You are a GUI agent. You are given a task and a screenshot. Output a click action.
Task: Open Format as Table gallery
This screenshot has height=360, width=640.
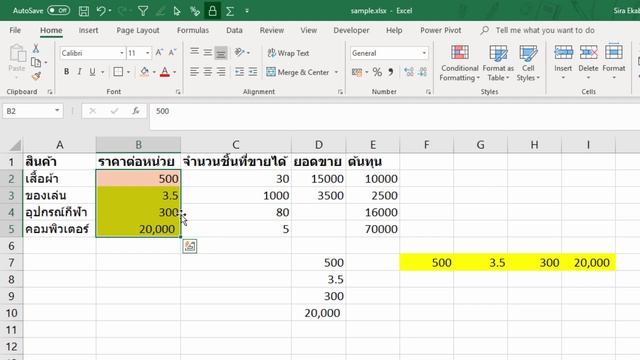point(498,63)
